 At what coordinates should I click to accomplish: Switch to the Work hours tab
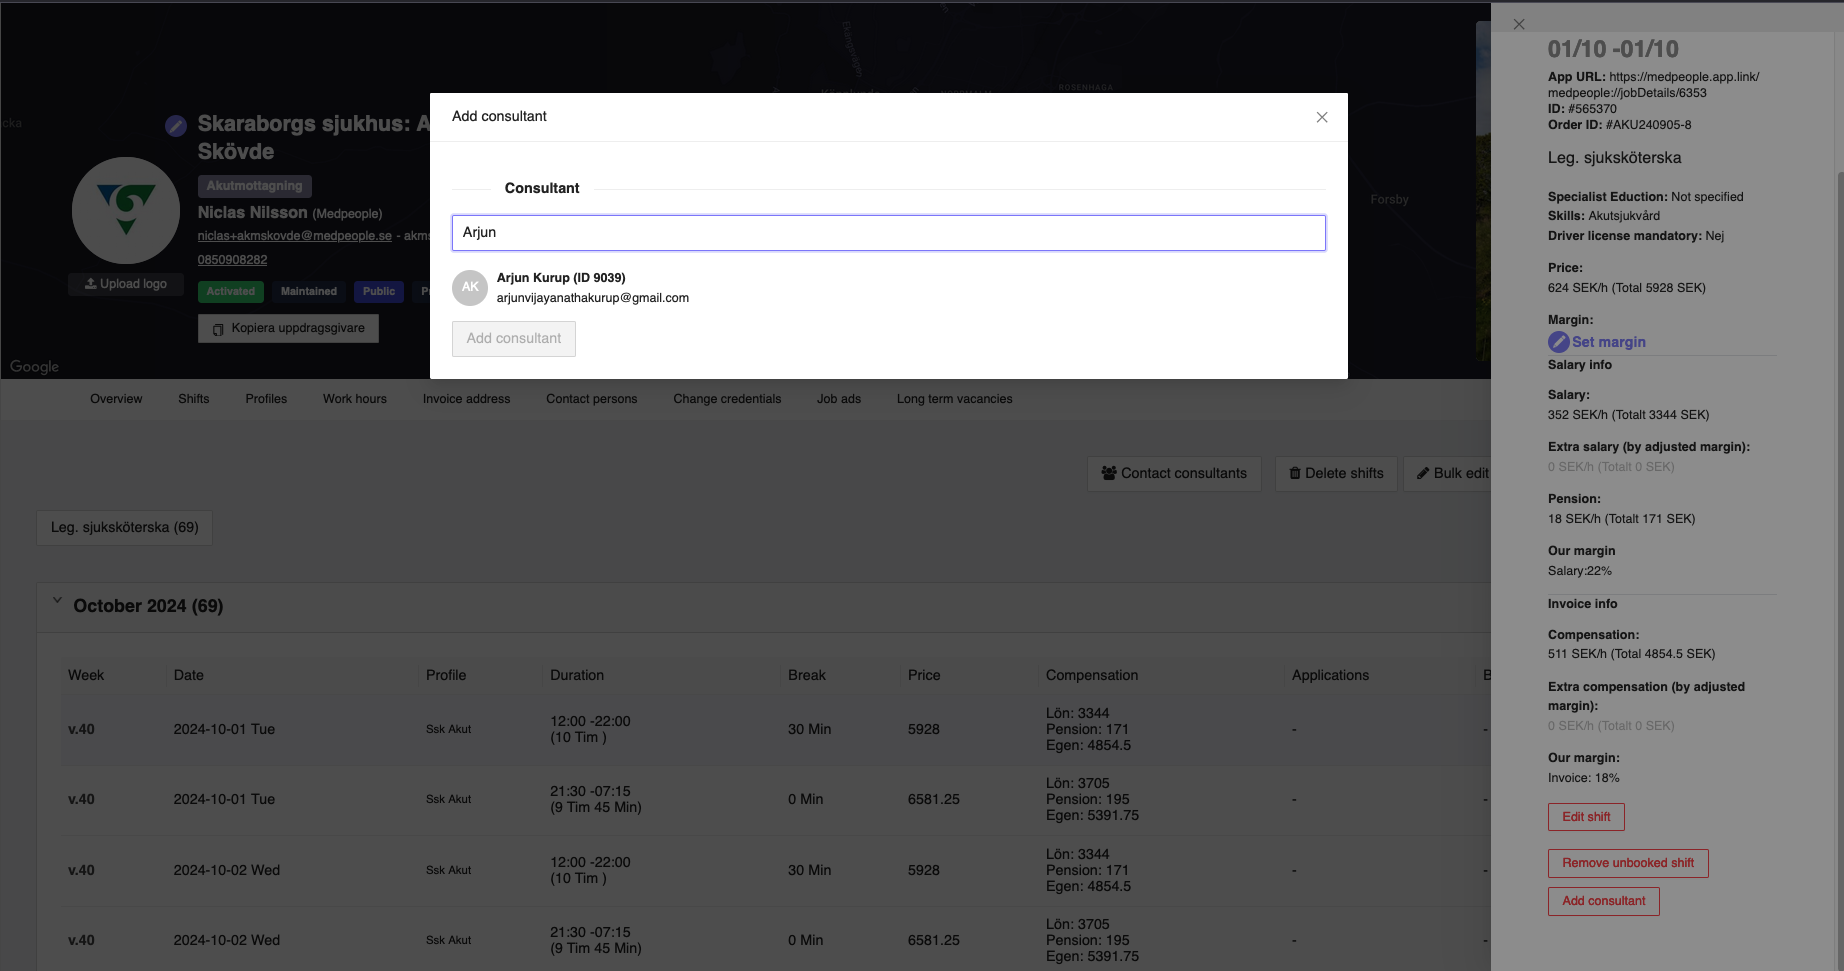click(x=354, y=399)
